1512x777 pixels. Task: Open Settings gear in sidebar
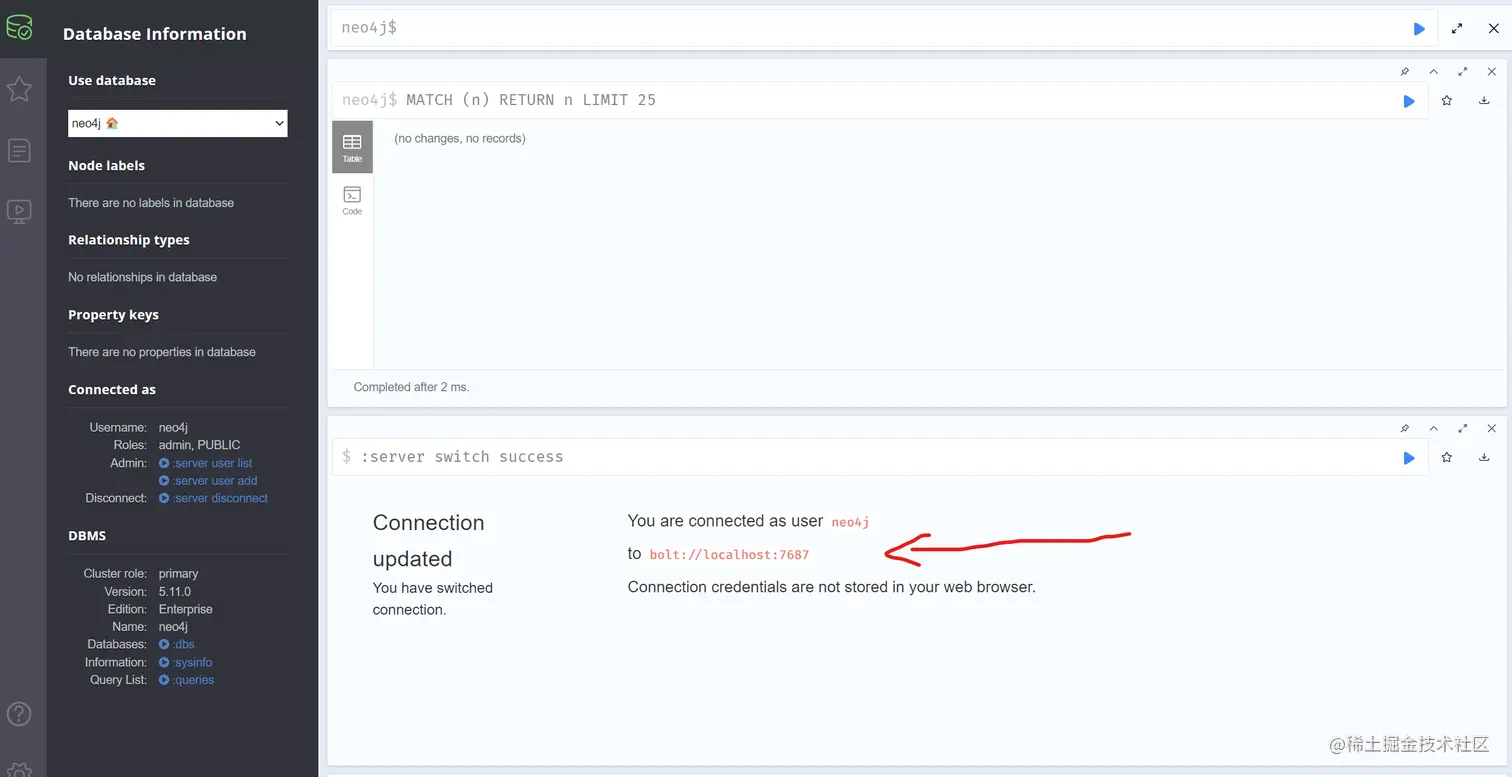click(19, 770)
